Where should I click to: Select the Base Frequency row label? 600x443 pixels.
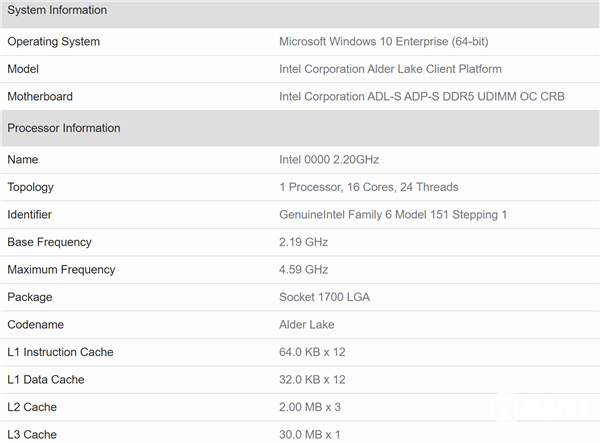49,242
